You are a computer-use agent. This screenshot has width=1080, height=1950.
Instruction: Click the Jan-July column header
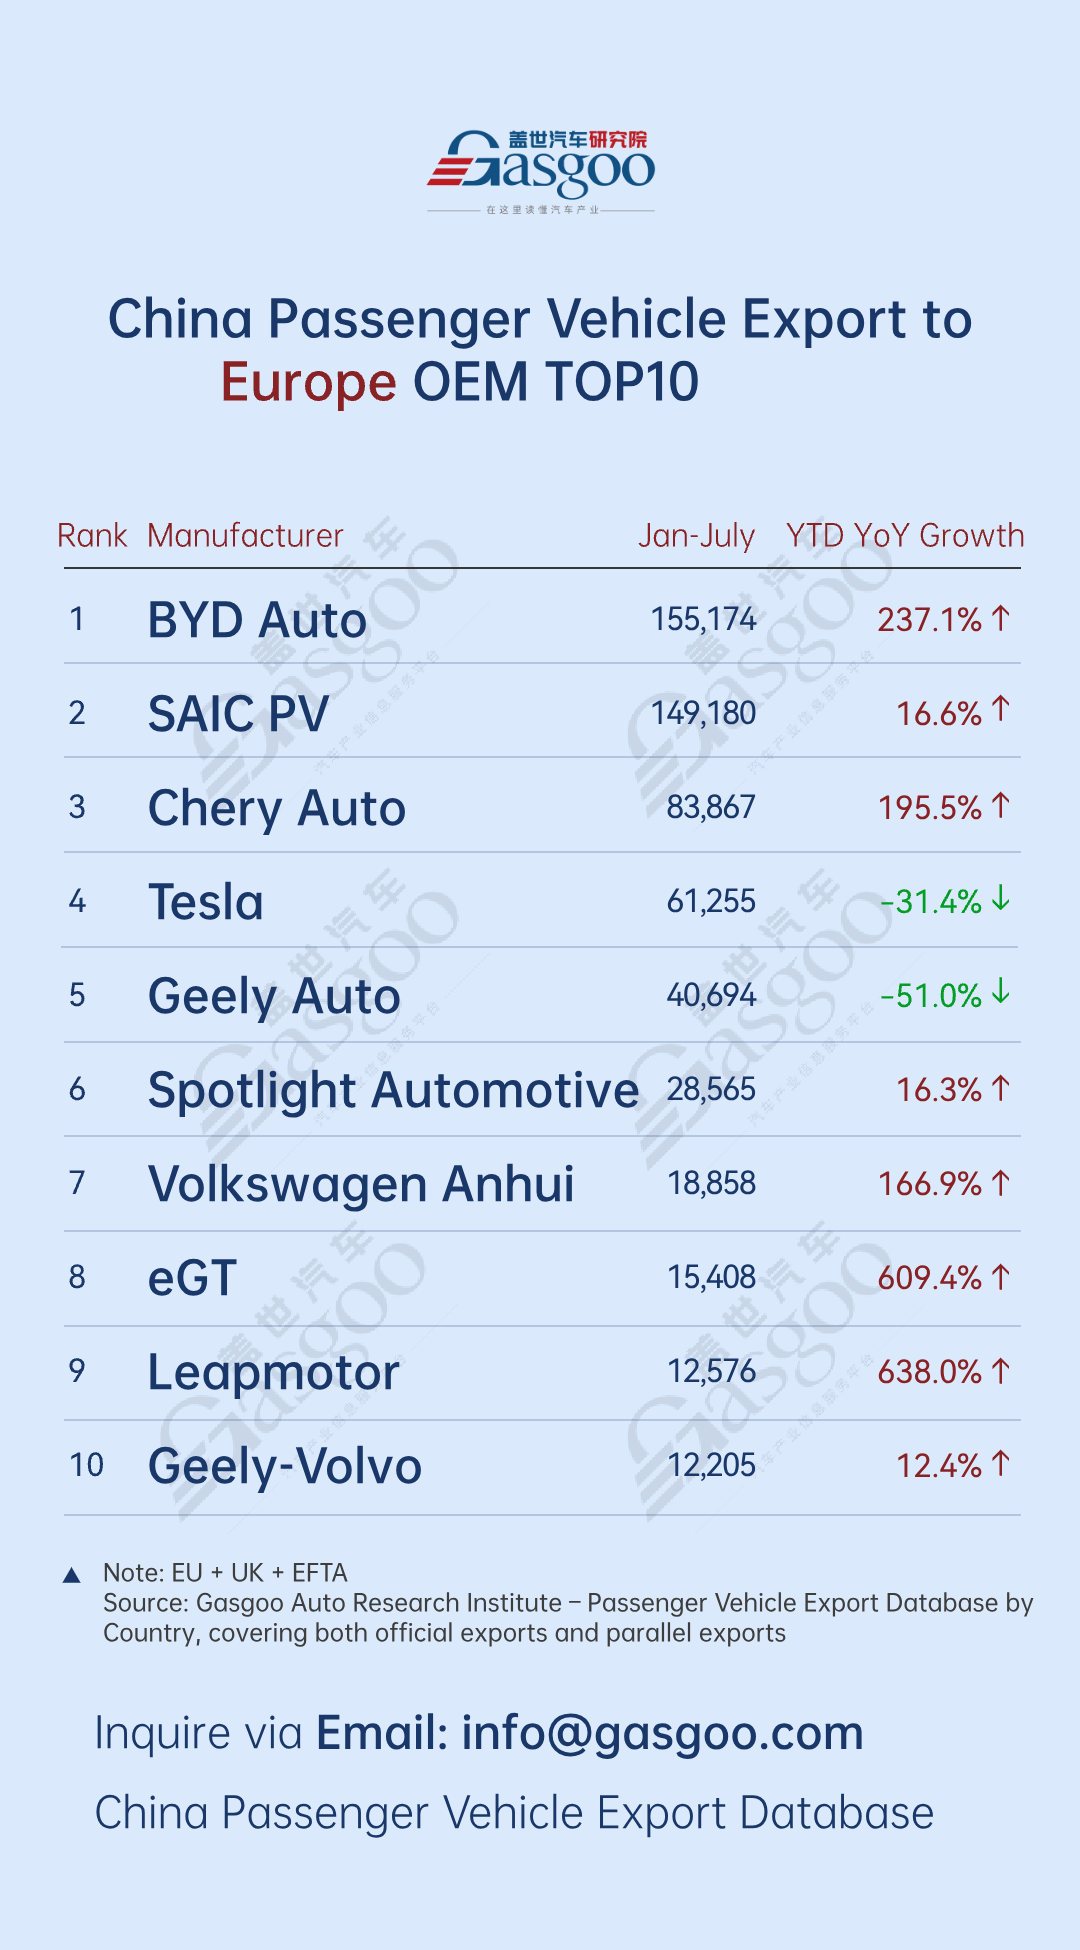pyautogui.click(x=696, y=536)
